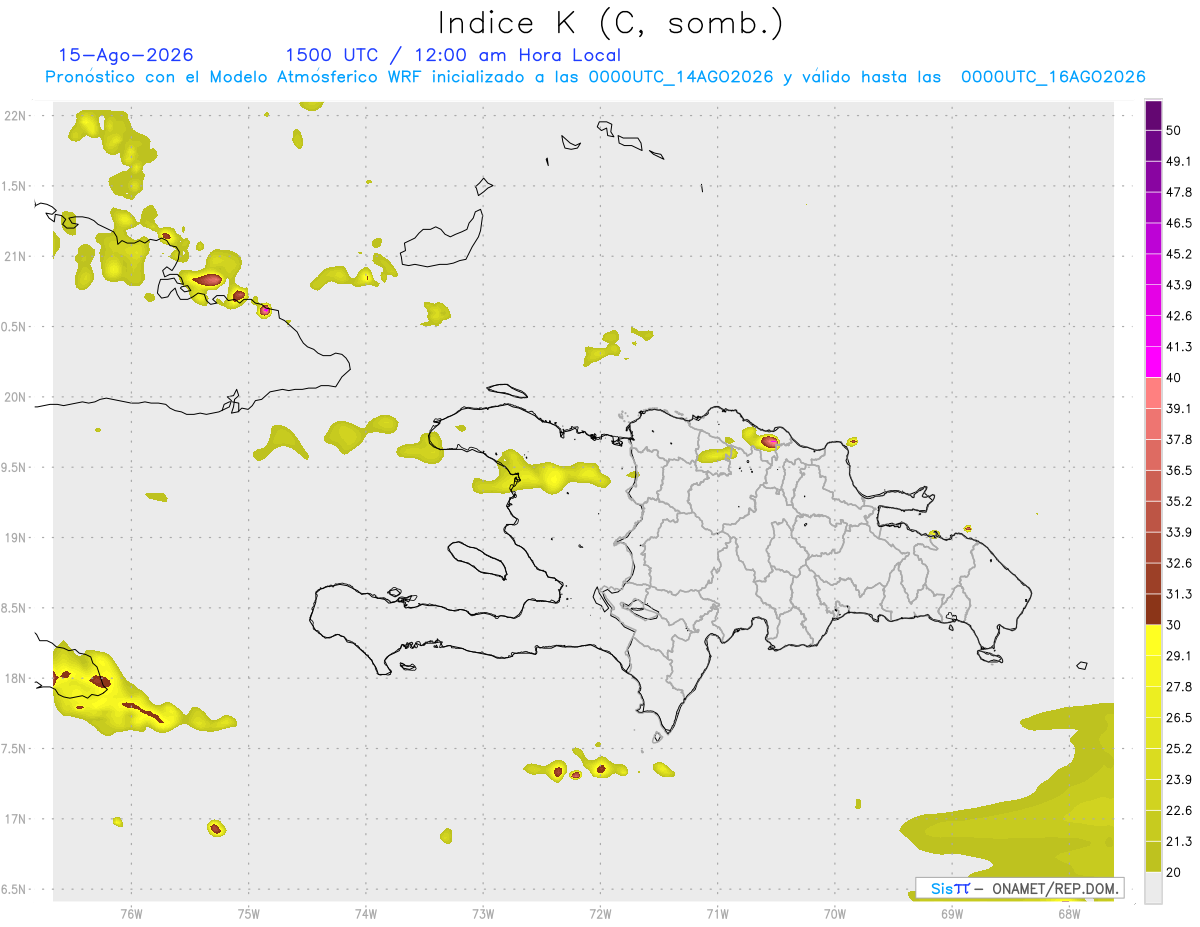Click the colorbar value "36.5"

[1179, 470]
